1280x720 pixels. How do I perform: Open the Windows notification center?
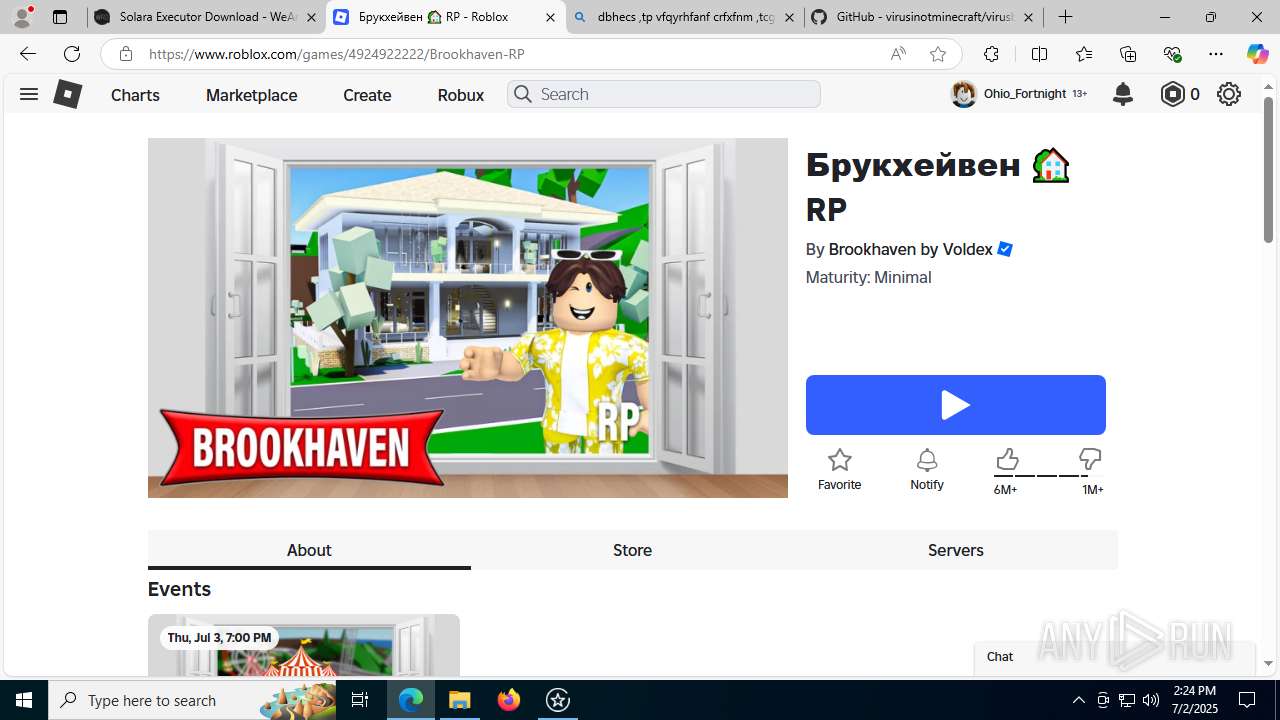coord(1247,700)
